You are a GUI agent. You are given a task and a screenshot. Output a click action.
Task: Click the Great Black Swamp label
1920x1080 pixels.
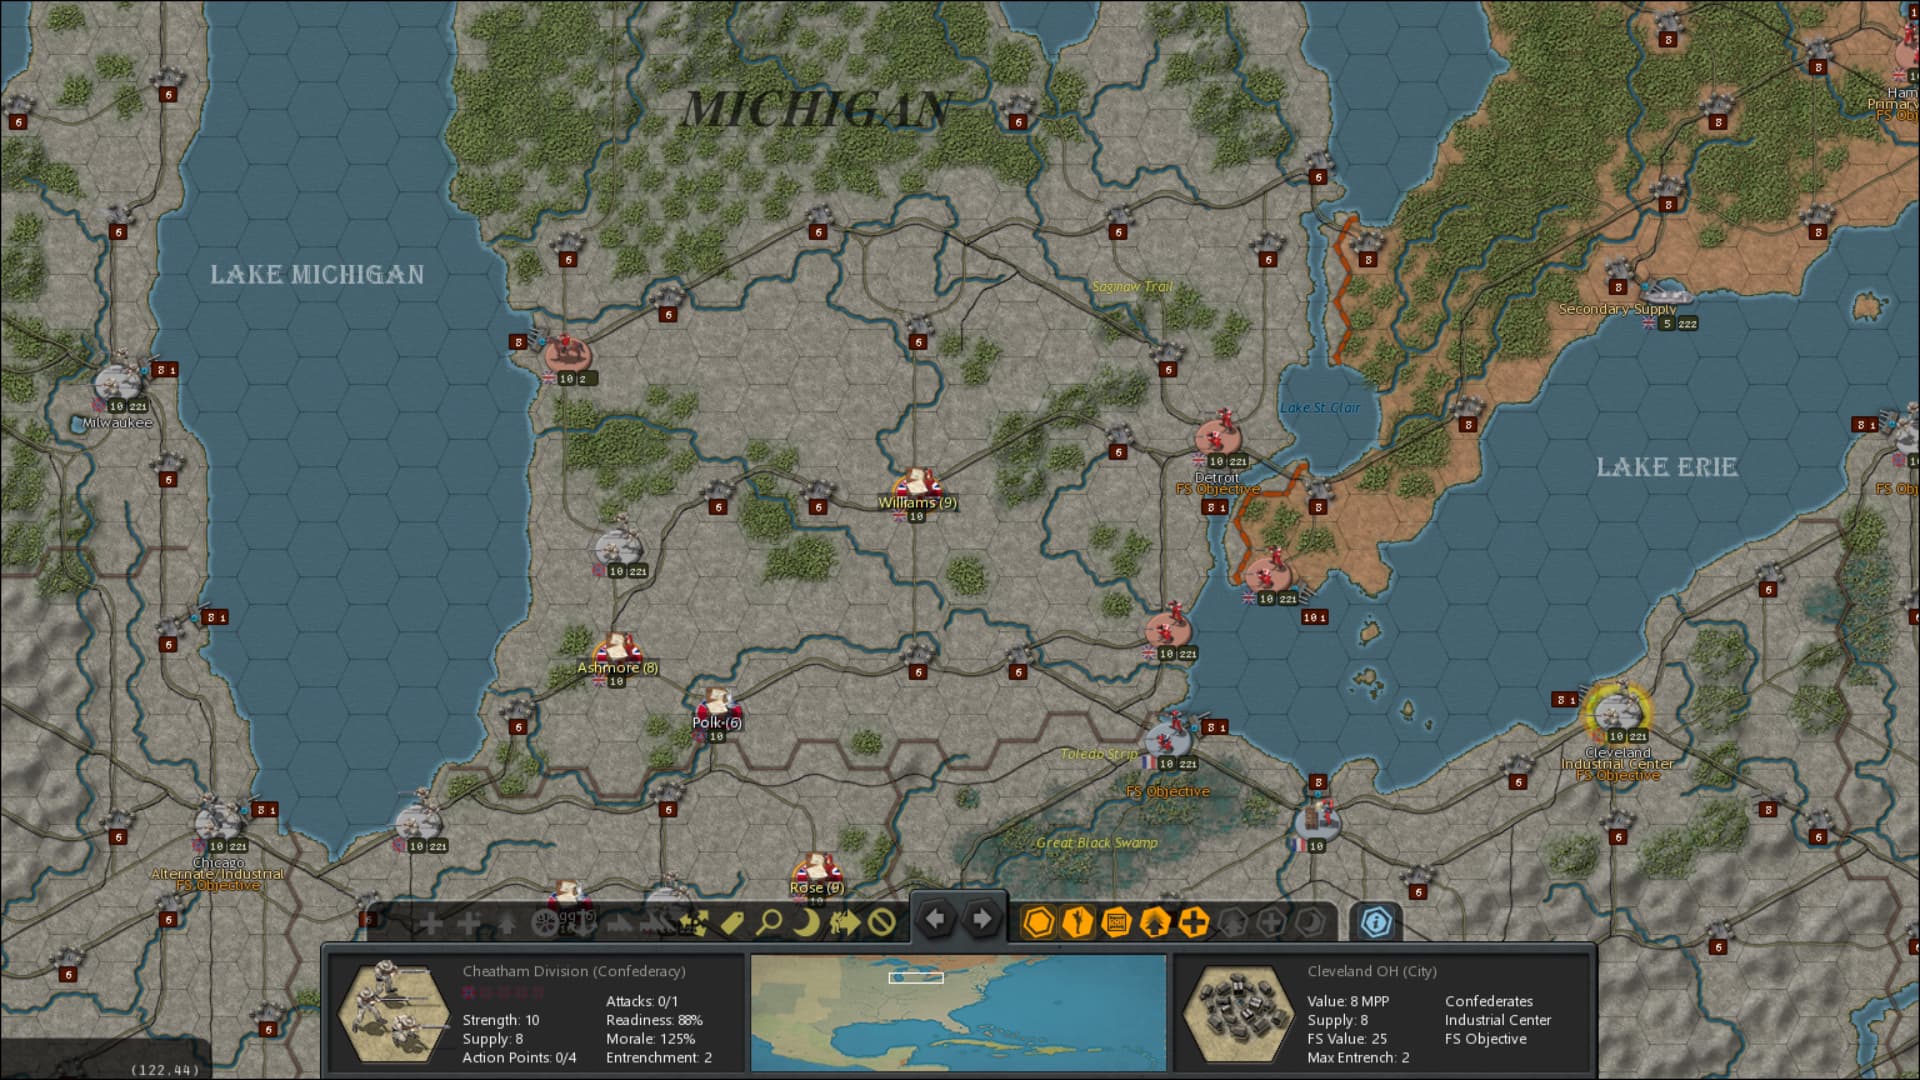[1097, 843]
